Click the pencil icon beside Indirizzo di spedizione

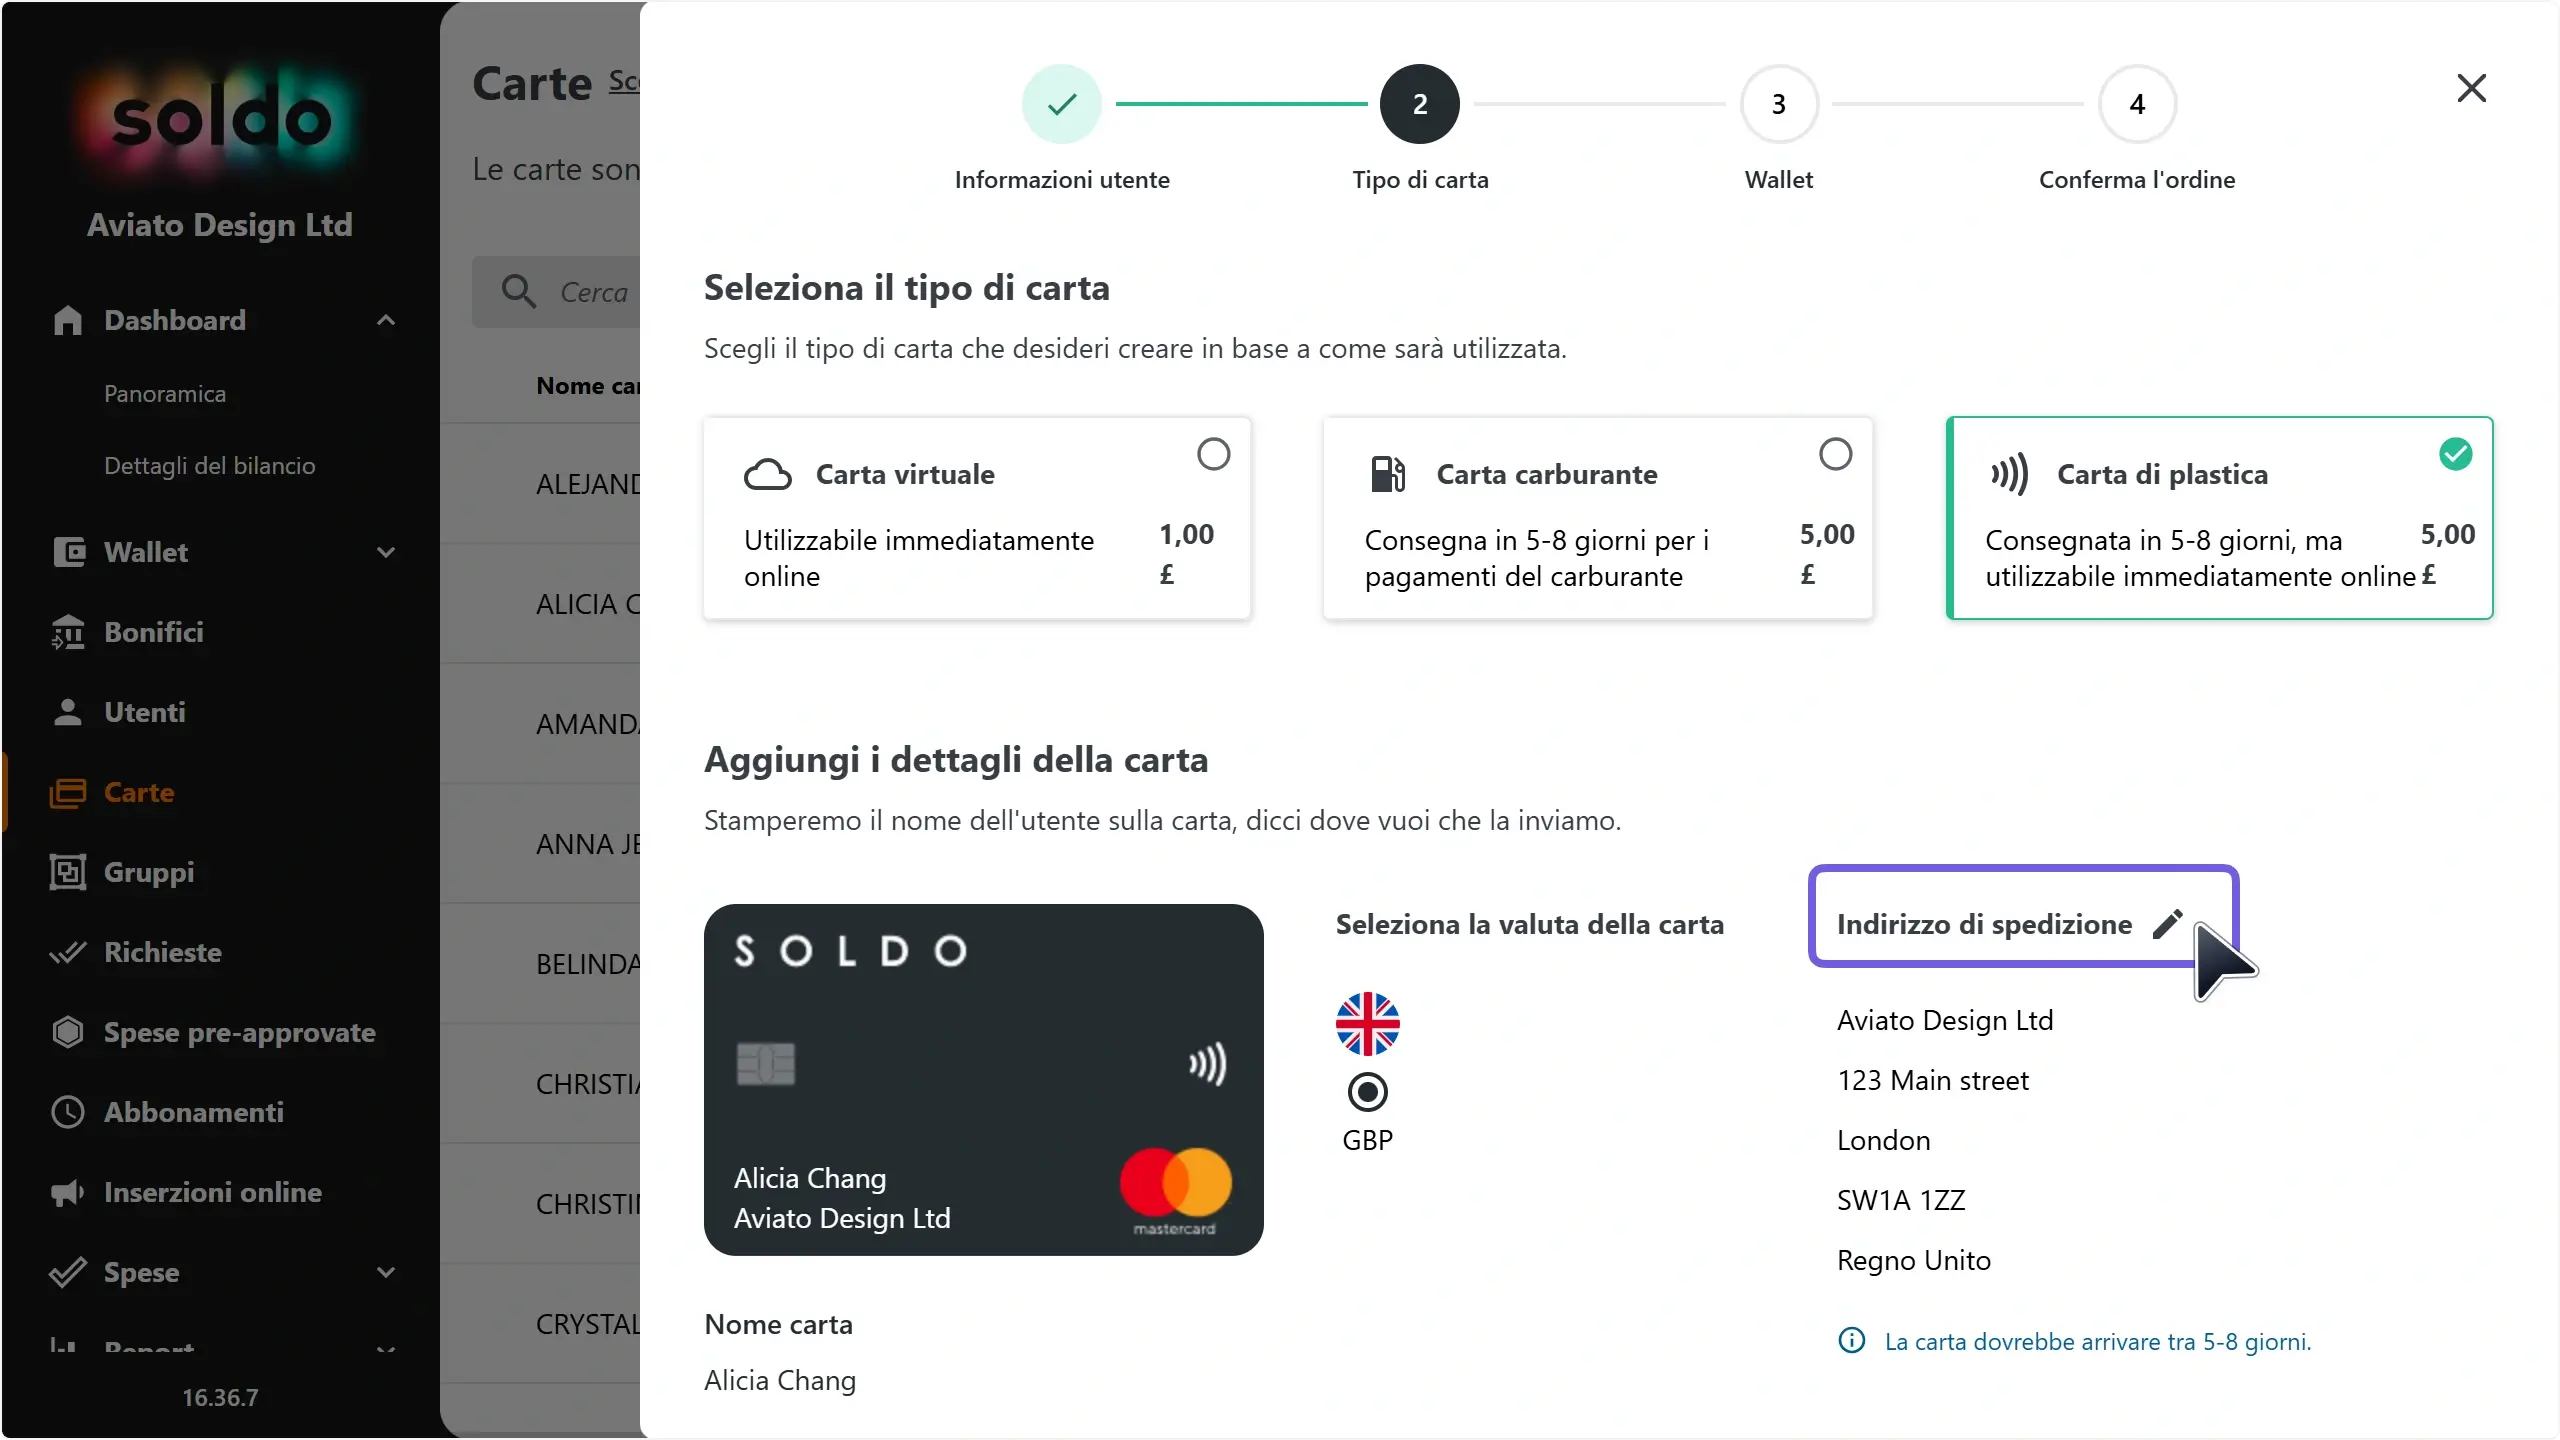[2167, 924]
